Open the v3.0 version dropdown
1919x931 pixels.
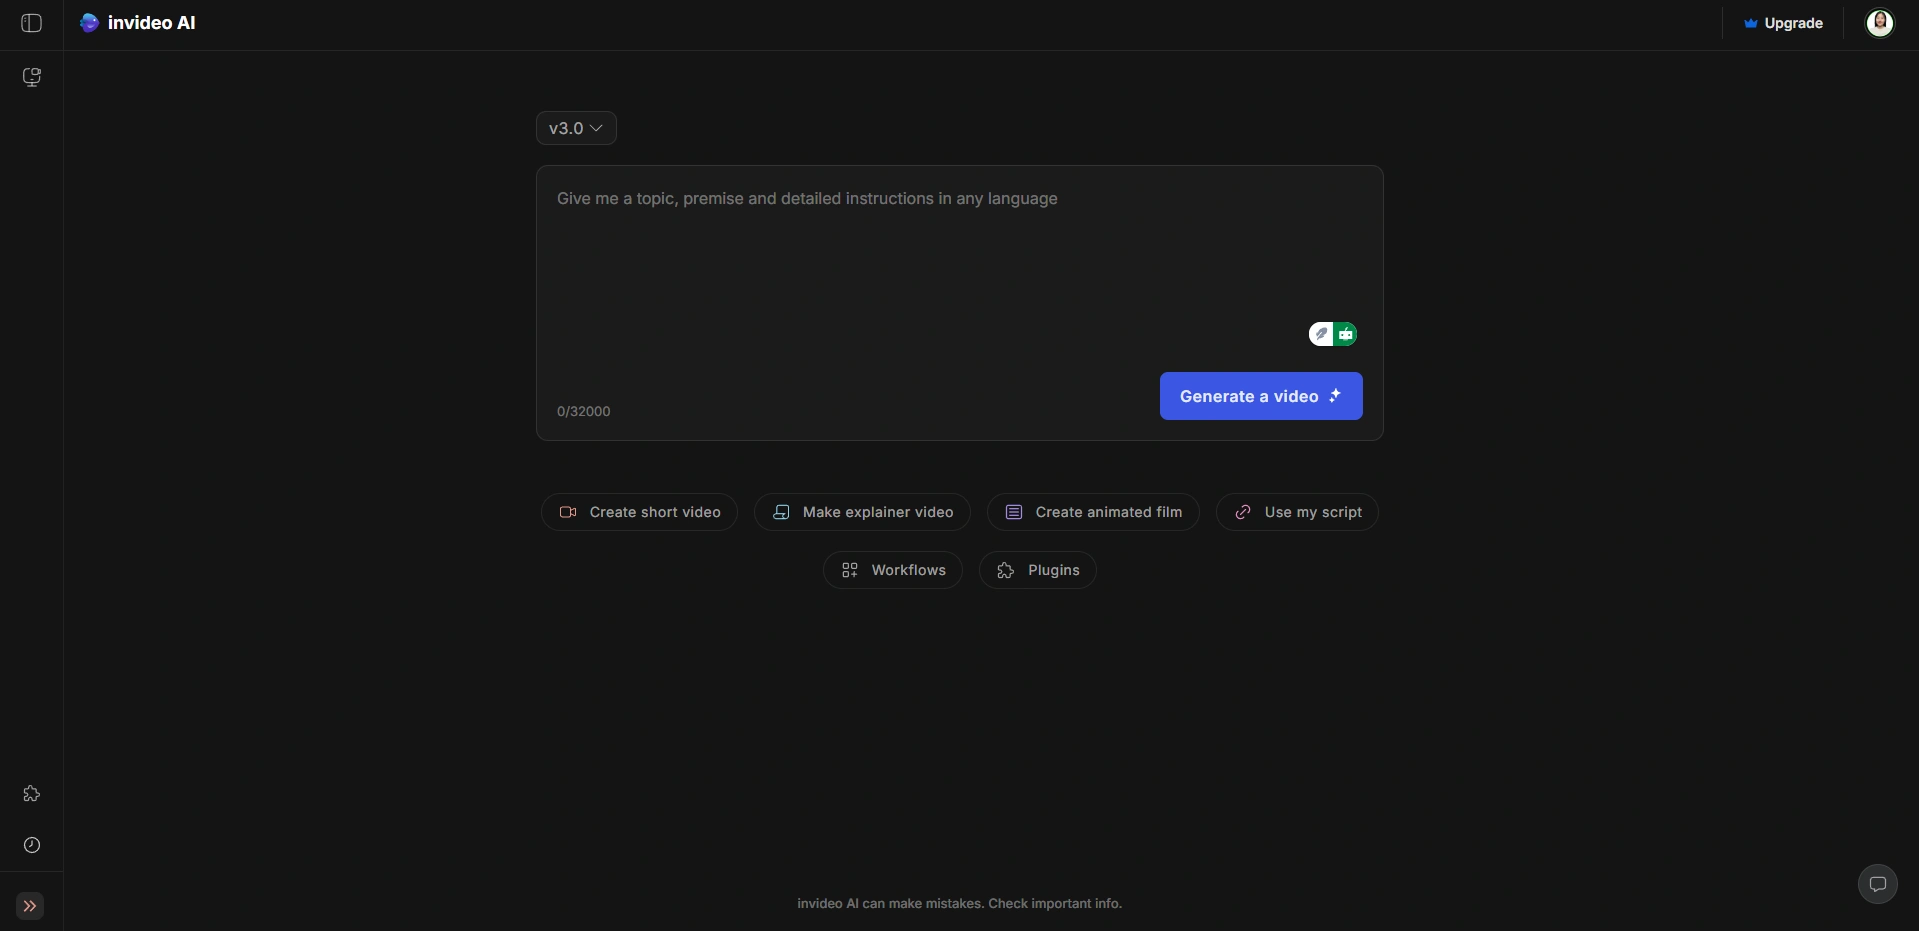click(x=576, y=128)
